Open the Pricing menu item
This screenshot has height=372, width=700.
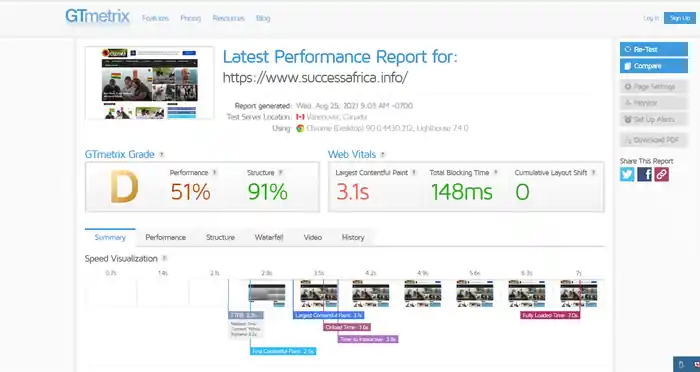pyautogui.click(x=191, y=18)
